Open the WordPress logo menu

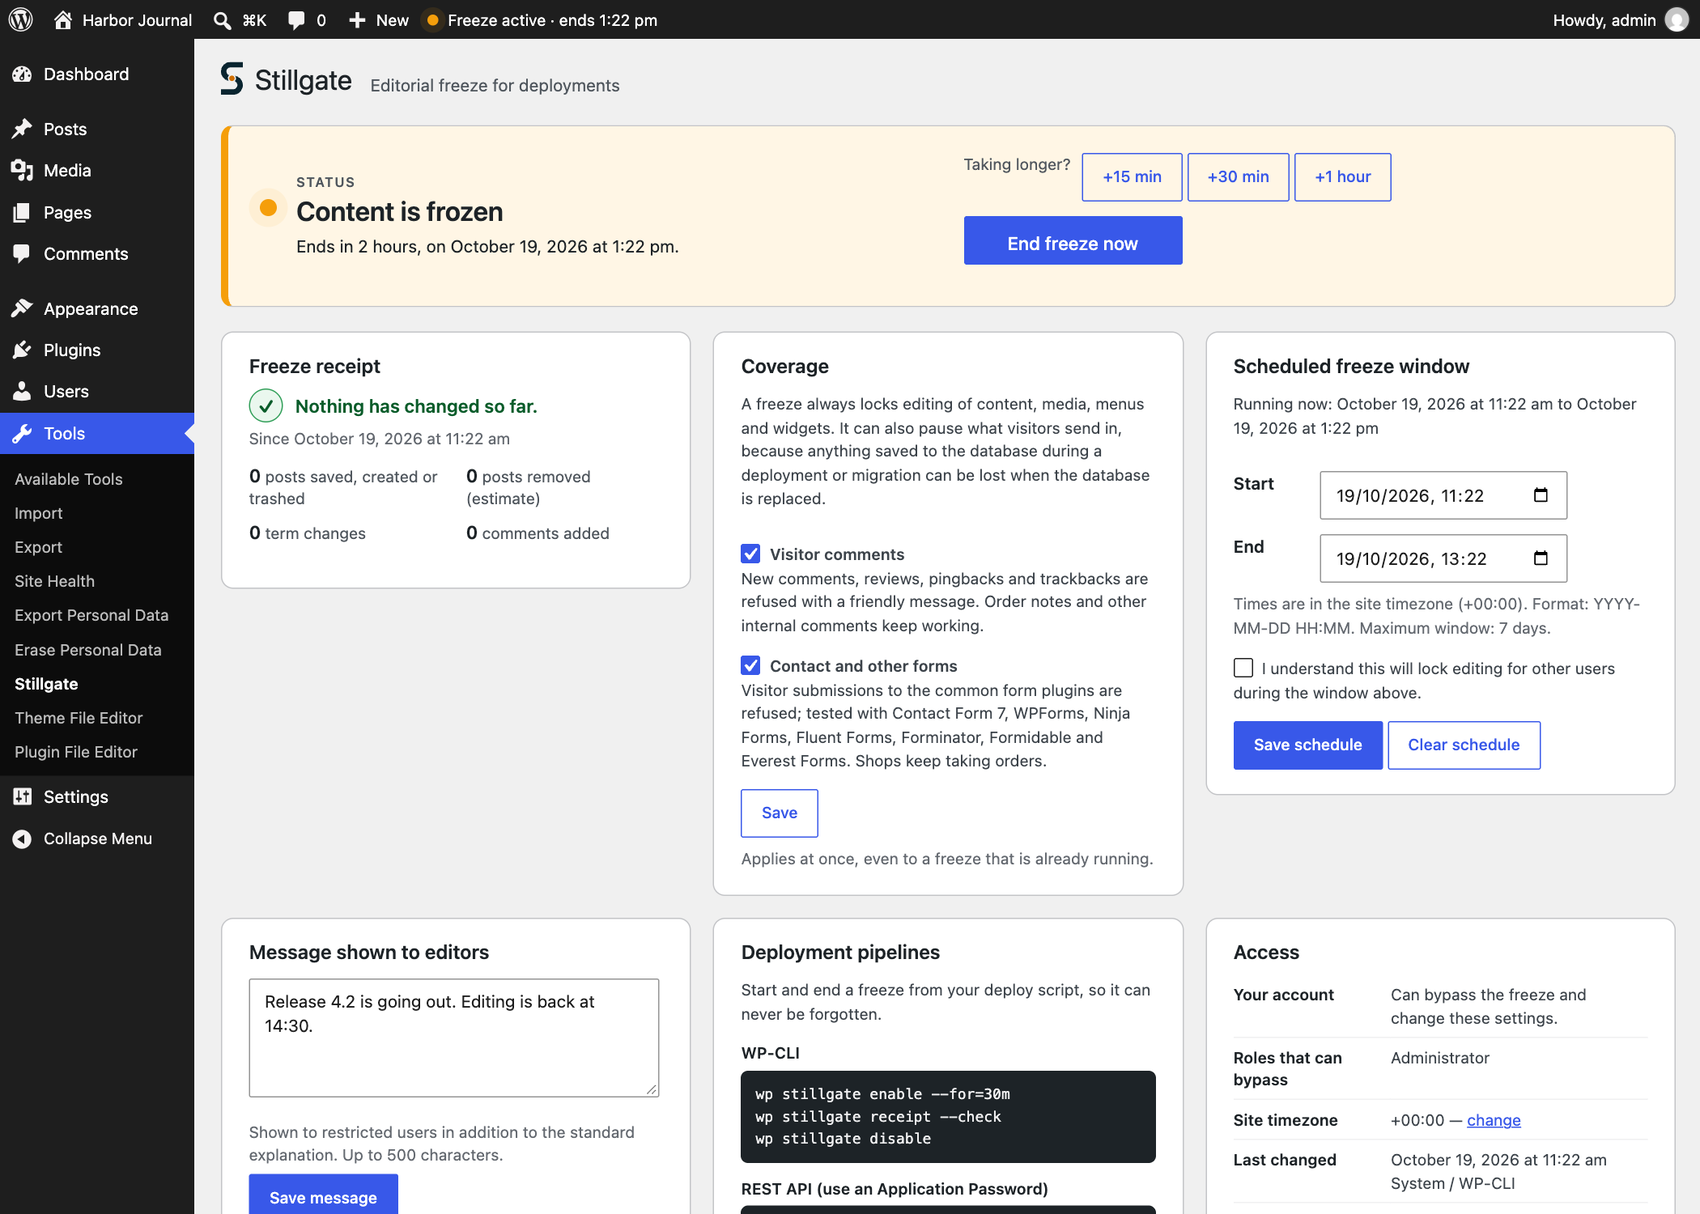(x=20, y=20)
